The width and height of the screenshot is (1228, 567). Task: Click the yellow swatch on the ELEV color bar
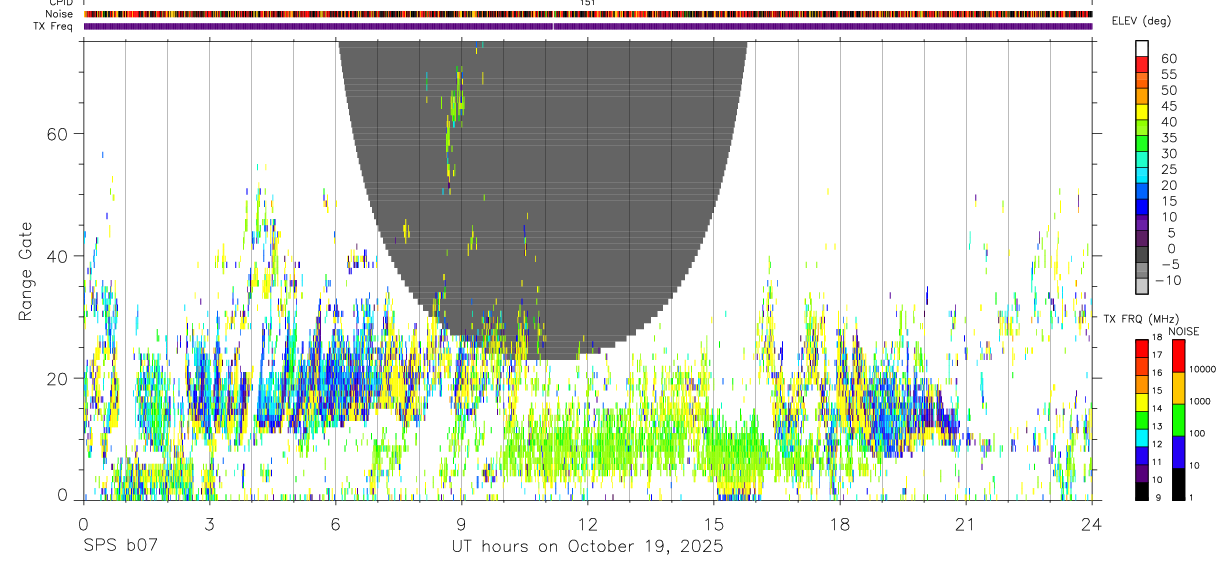(1142, 112)
